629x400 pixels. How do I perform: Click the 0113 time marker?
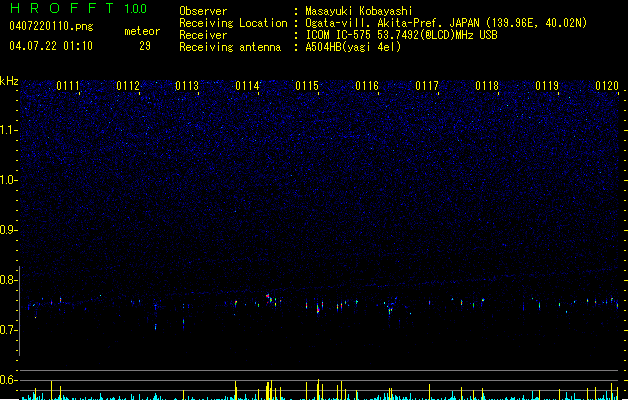(187, 86)
